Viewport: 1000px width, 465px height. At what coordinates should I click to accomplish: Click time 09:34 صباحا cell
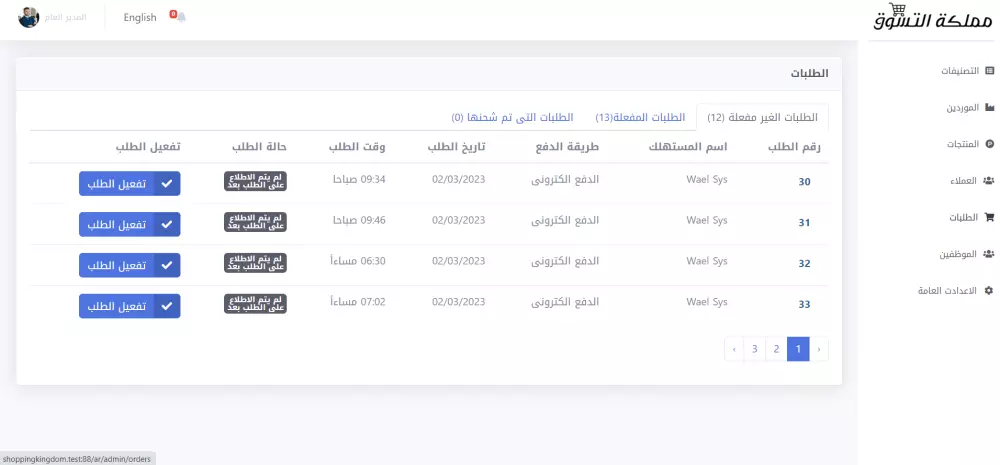point(359,180)
